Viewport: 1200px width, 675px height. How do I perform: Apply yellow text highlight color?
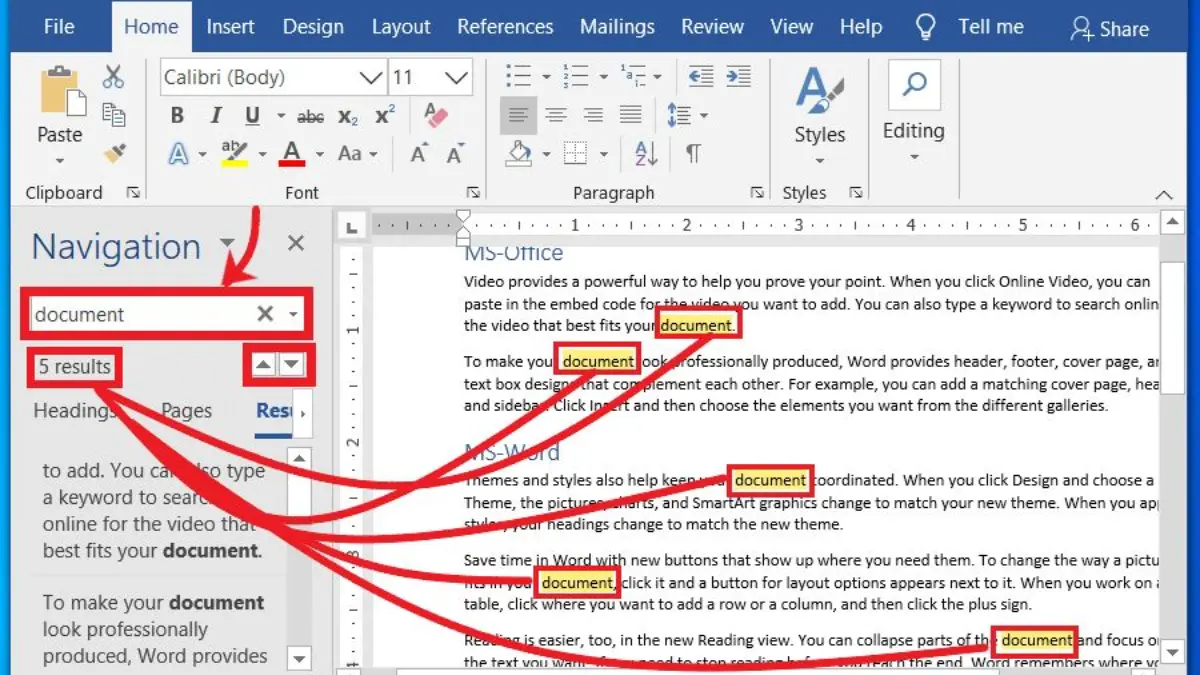[x=234, y=153]
